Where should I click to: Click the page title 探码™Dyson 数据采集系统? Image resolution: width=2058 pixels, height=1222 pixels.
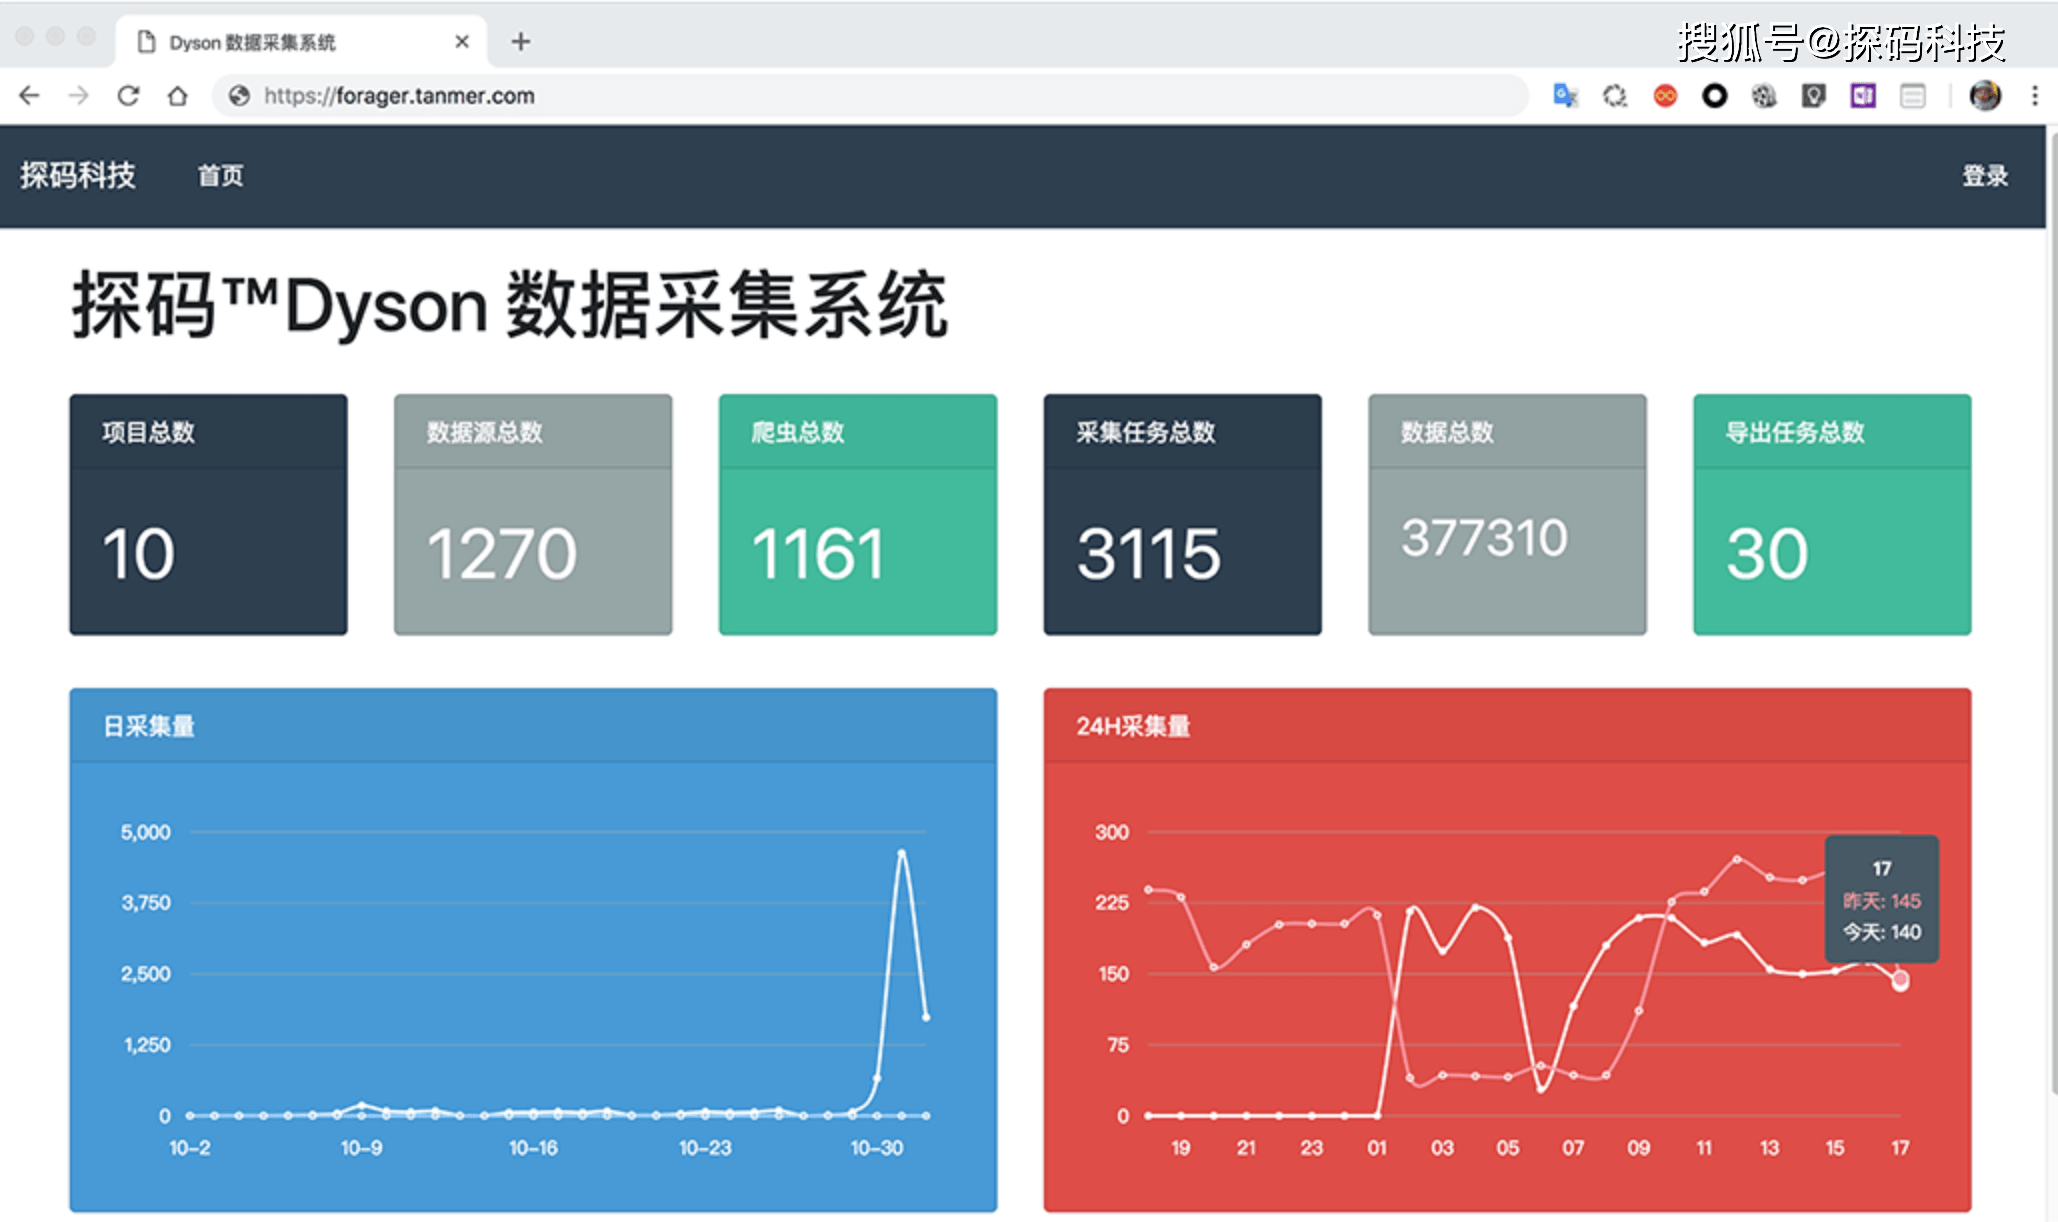509,305
